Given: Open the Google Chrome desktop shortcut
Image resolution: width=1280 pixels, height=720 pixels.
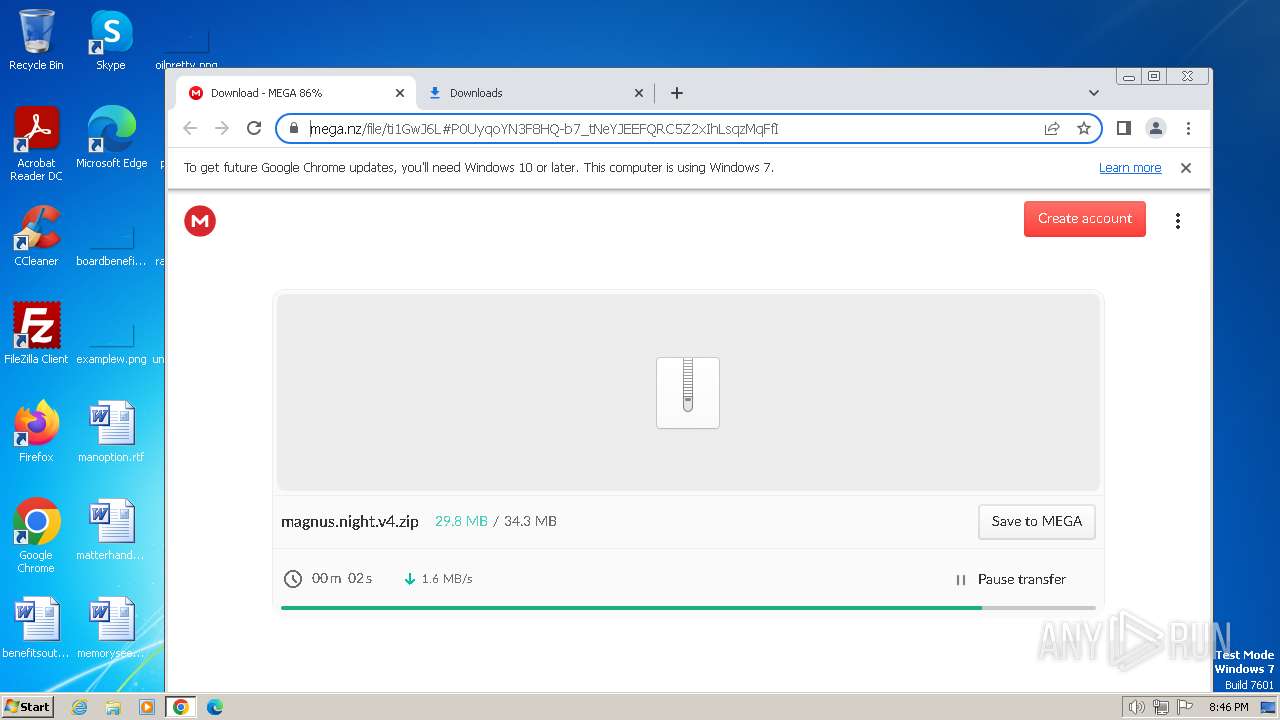Looking at the screenshot, I should (36, 536).
